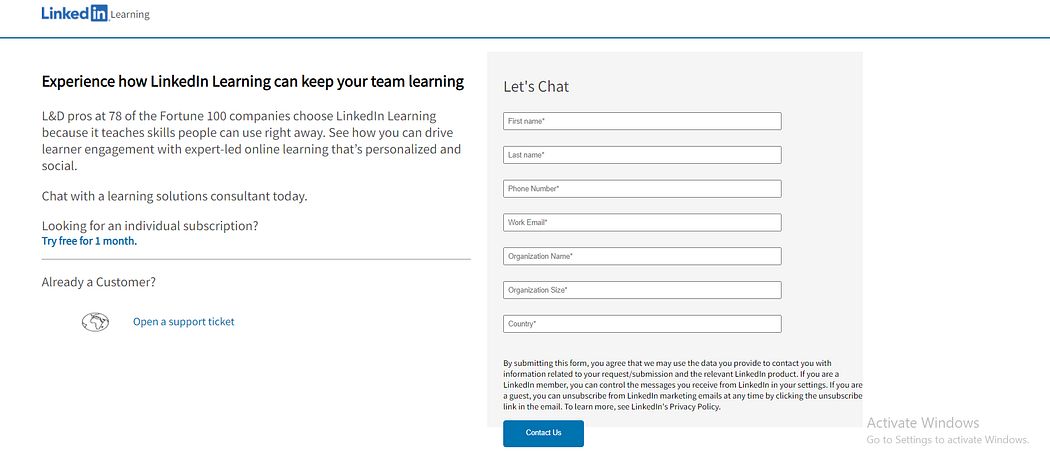Click the Organization Name field
This screenshot has width=1050, height=453.
642,257
